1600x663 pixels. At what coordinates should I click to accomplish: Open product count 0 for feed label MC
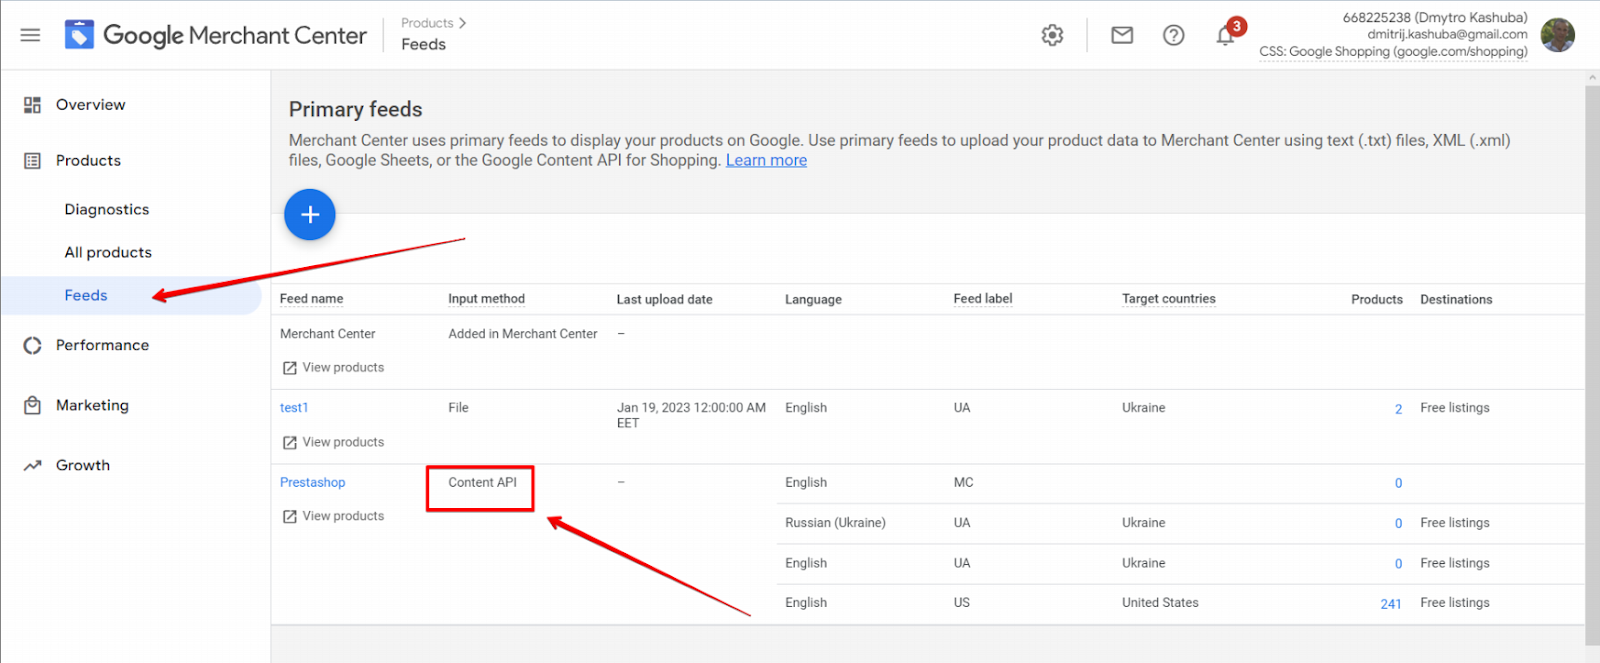(x=1398, y=483)
